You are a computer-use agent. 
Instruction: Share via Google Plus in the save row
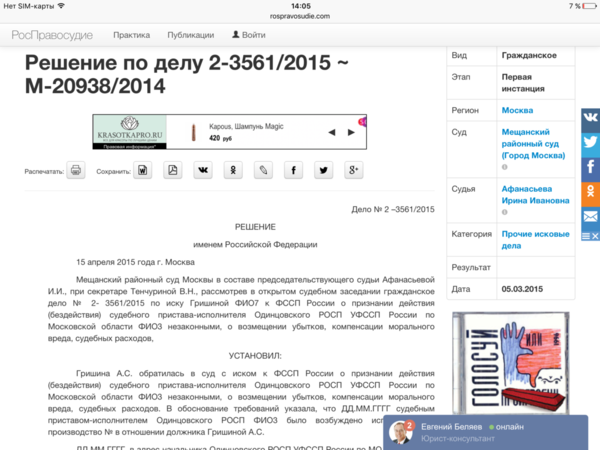coord(353,171)
